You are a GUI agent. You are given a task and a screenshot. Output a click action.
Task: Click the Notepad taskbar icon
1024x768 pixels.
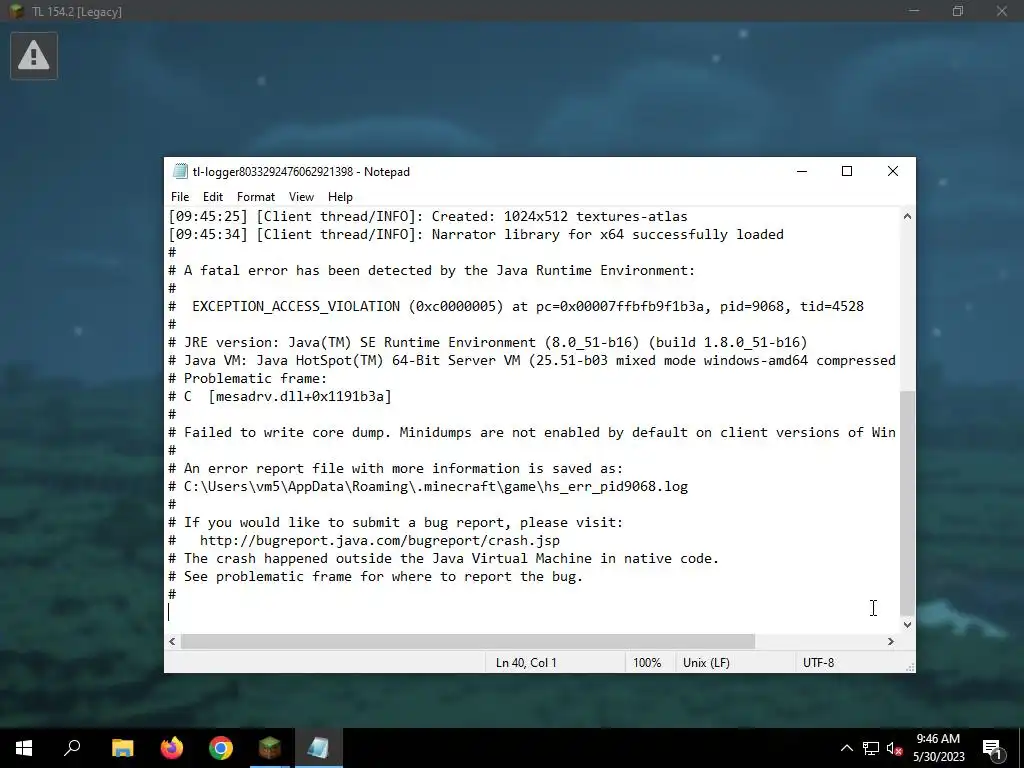[319, 748]
